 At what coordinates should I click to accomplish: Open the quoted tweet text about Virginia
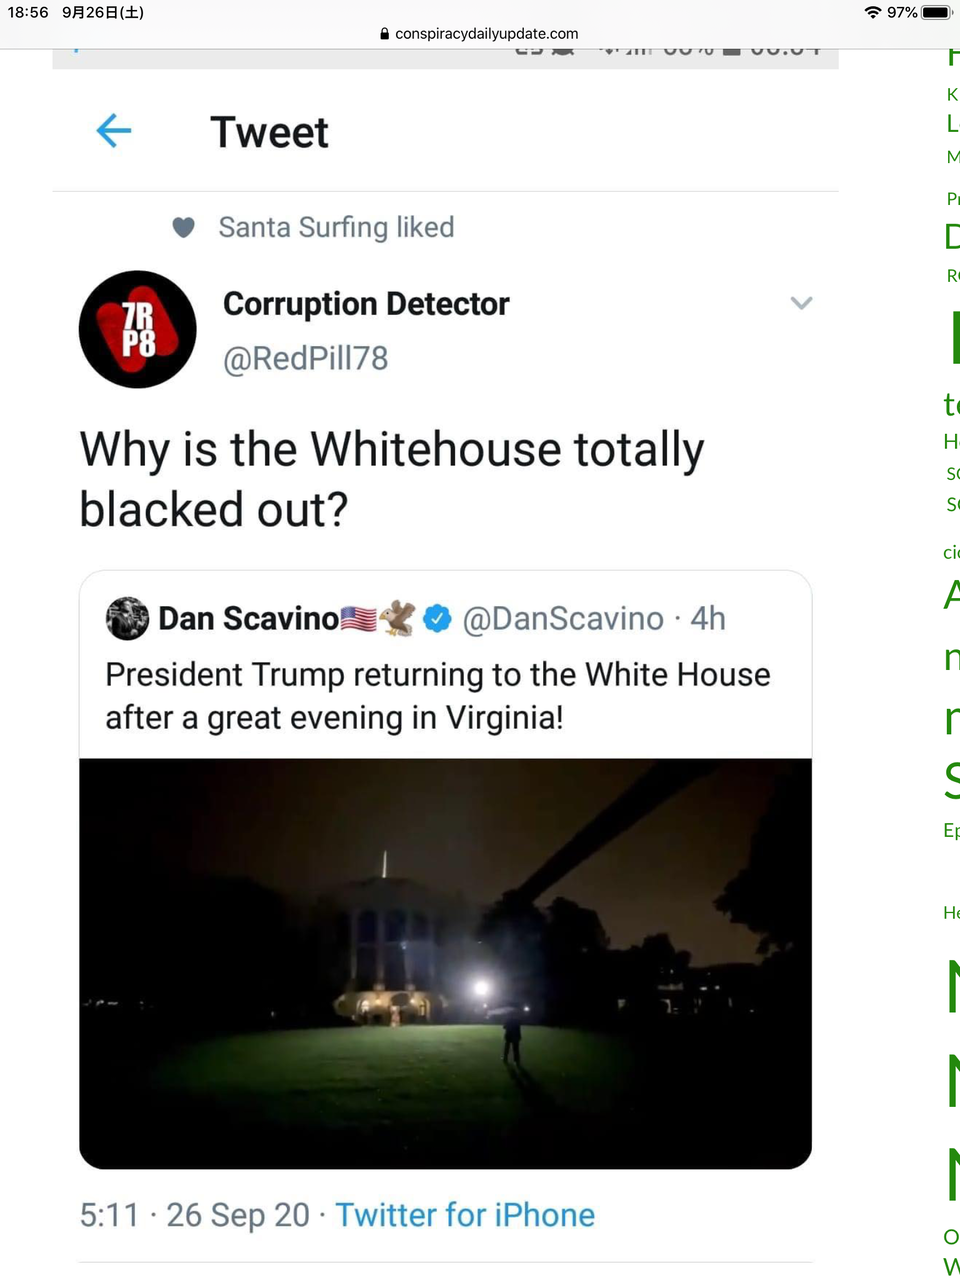[437, 696]
